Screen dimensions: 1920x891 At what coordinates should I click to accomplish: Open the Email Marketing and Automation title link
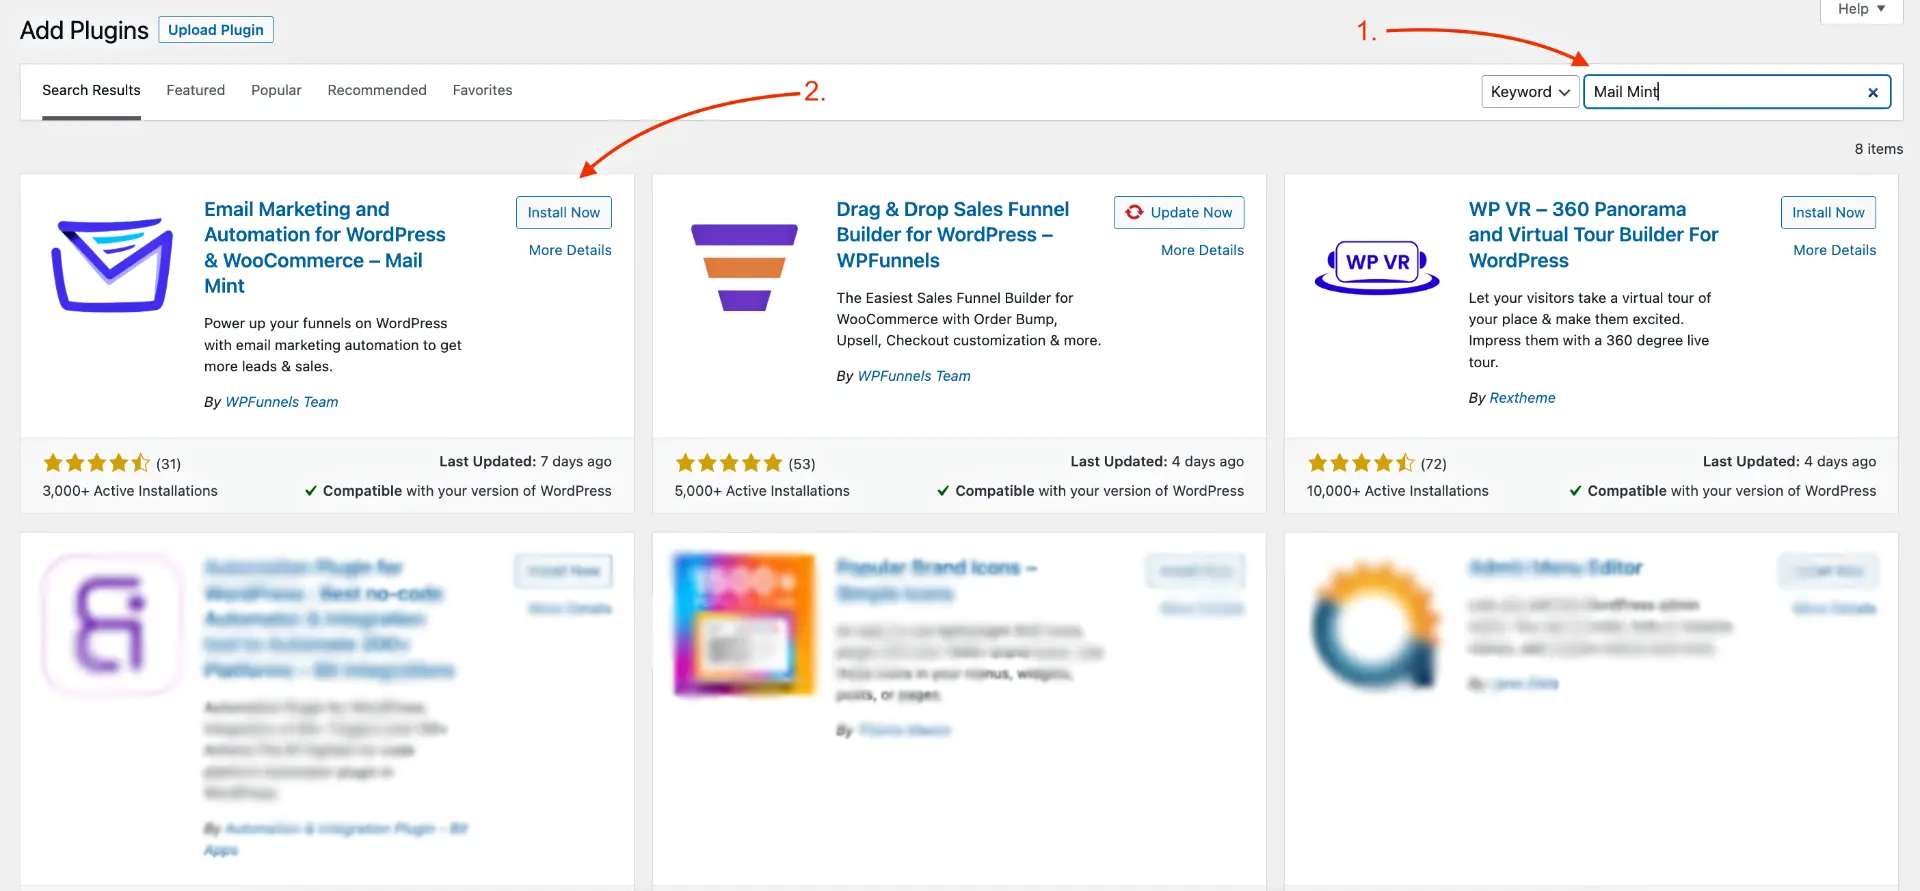click(325, 247)
